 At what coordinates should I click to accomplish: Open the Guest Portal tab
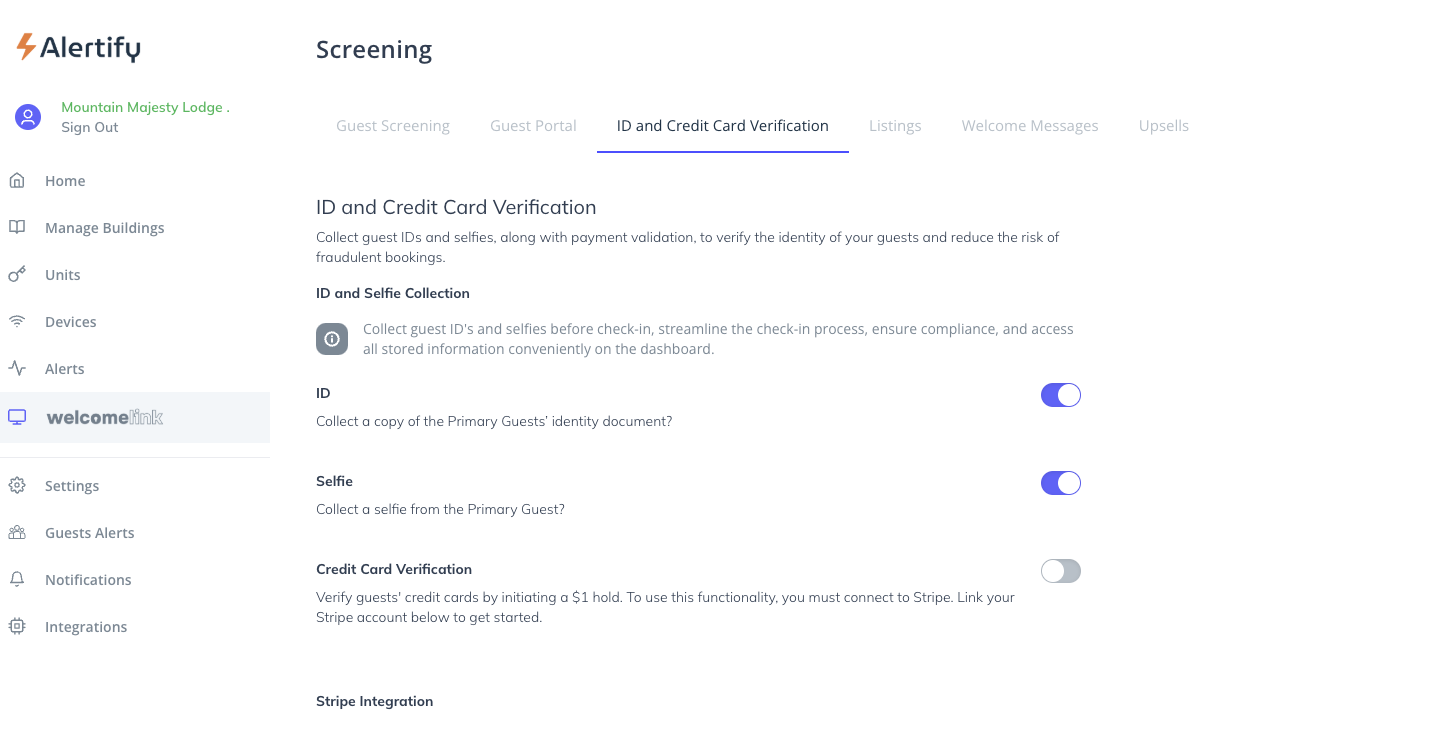[x=533, y=126]
